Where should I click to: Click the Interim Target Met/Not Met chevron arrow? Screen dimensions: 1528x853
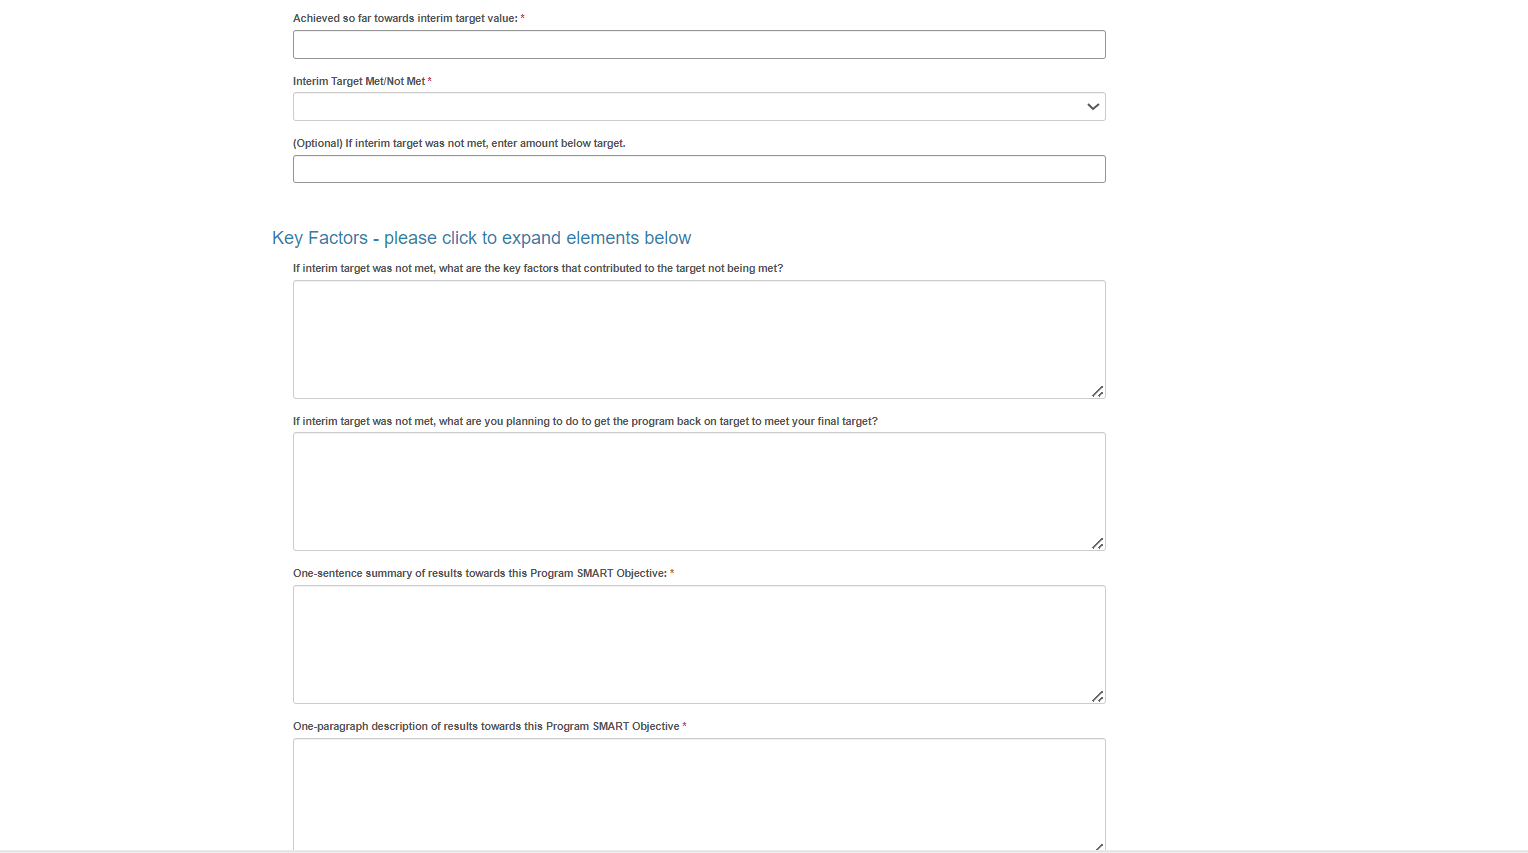pyautogui.click(x=1092, y=107)
